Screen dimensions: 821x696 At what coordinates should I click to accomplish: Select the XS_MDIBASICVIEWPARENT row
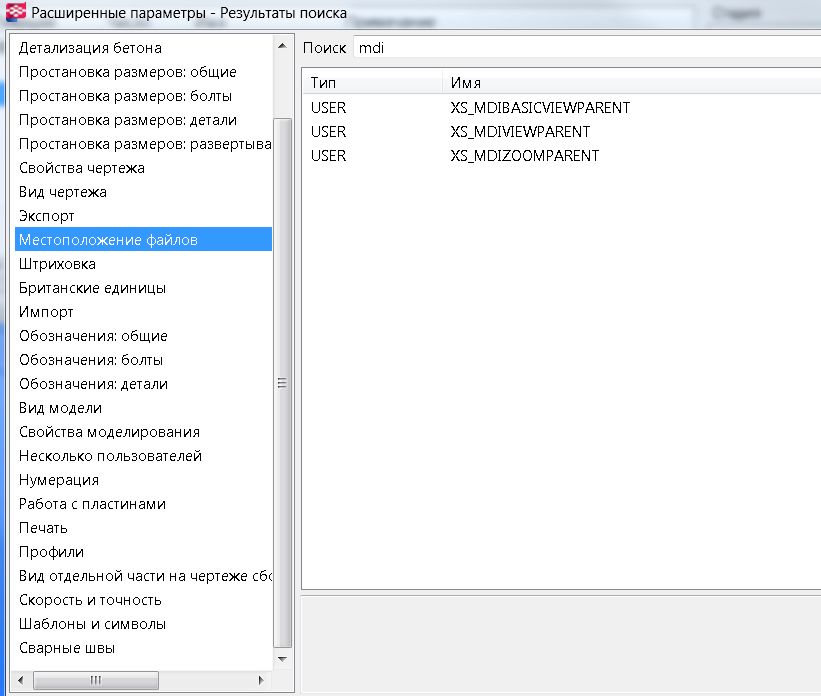[540, 108]
